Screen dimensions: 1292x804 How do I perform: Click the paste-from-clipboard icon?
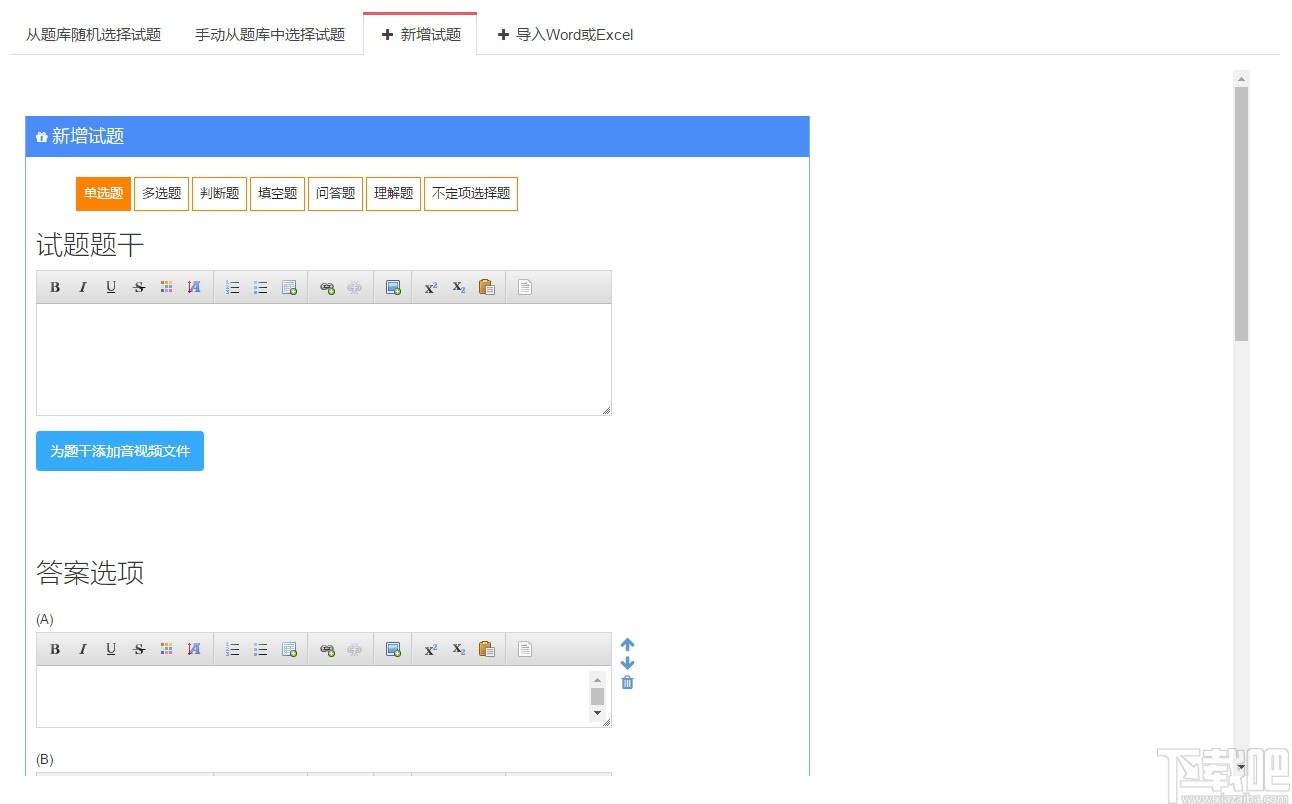pos(487,287)
